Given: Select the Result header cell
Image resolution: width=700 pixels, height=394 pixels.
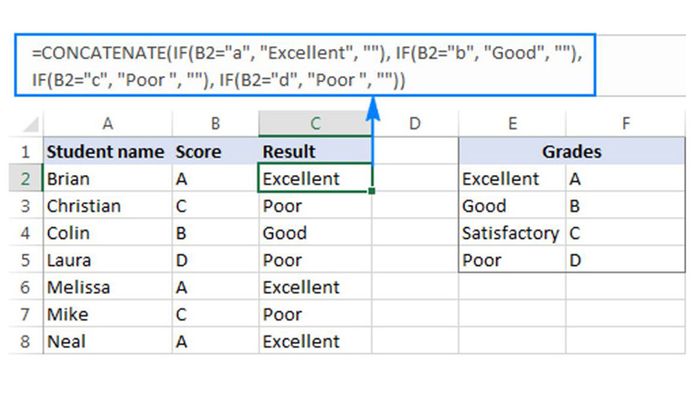Looking at the screenshot, I should 315,151.
